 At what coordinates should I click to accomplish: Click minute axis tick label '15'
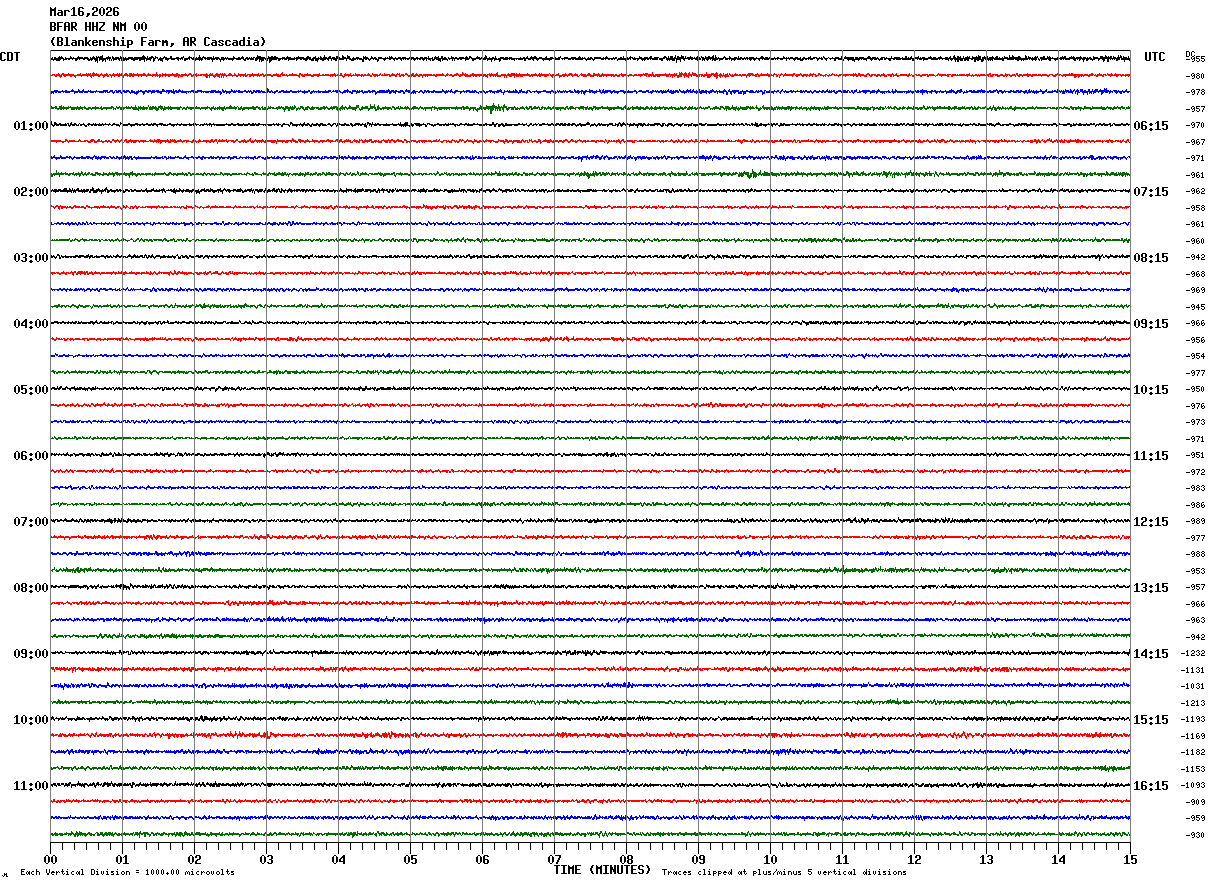1130,859
